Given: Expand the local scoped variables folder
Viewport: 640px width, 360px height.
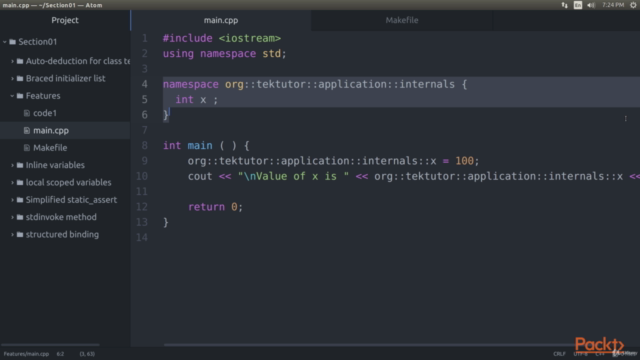Looking at the screenshot, I should click(12, 182).
